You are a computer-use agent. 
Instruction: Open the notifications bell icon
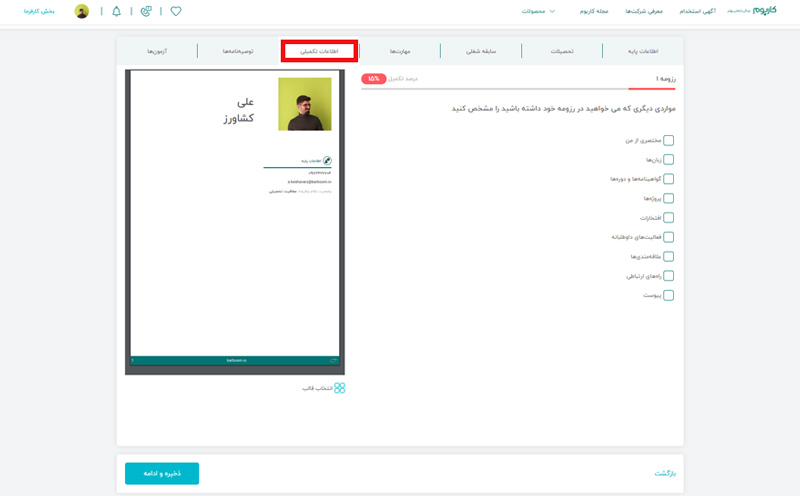click(x=116, y=11)
